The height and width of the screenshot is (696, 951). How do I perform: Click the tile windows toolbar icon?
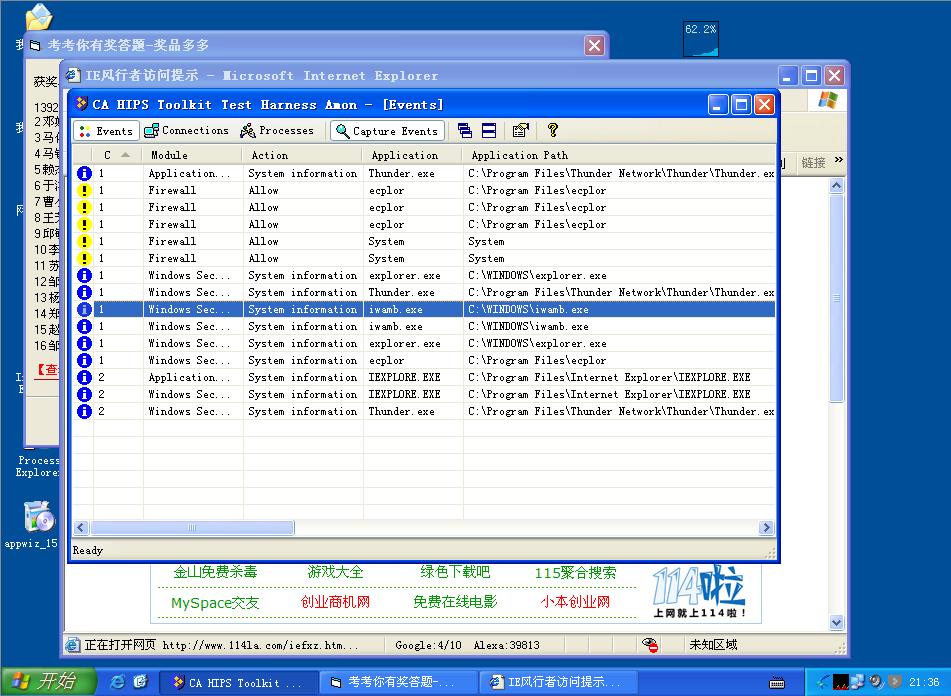pos(489,130)
